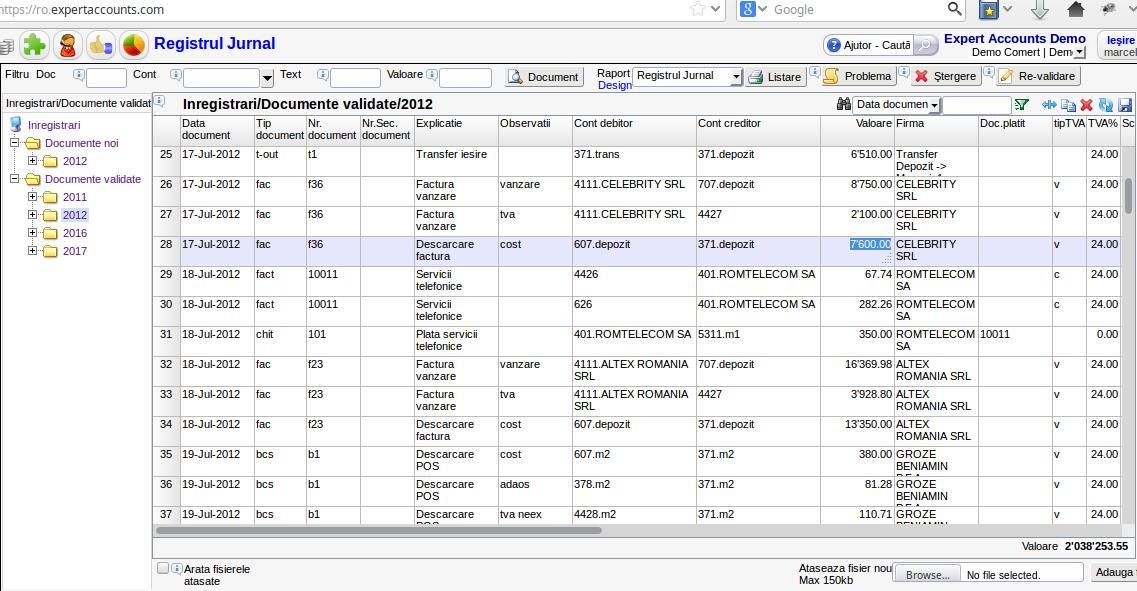This screenshot has height=591, width=1137.
Task: Click the grid's vertical scrollbar thumb
Action: point(1128,196)
